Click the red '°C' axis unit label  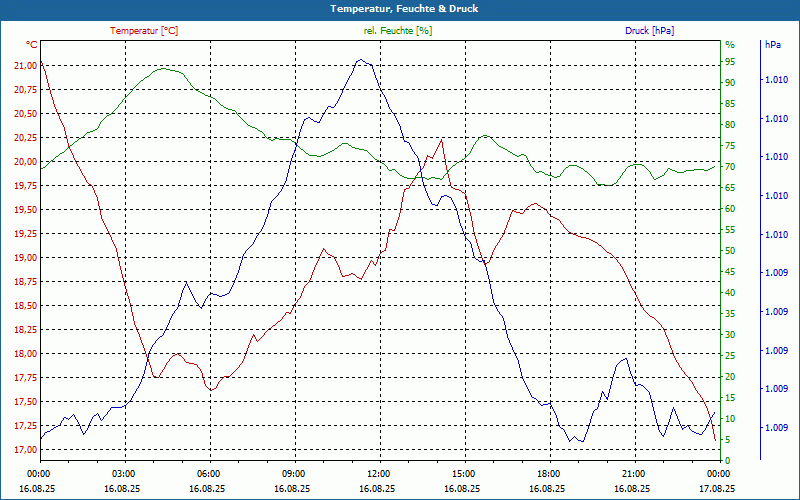click(x=31, y=45)
